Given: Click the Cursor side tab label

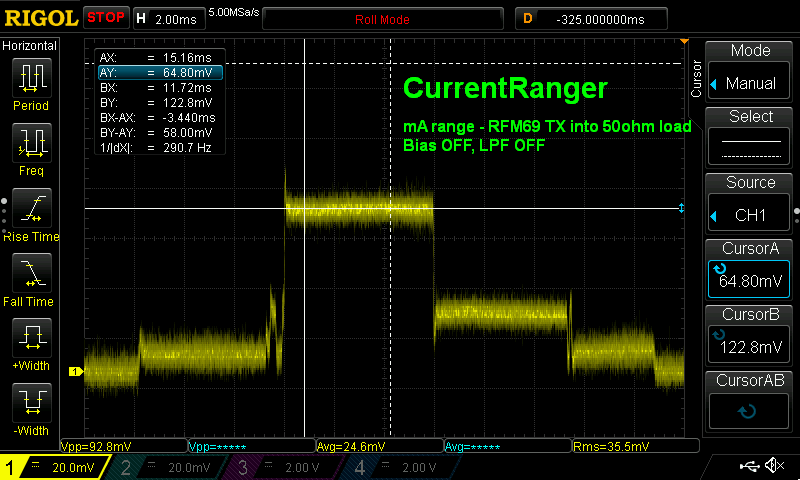Looking at the screenshot, I should (x=696, y=79).
